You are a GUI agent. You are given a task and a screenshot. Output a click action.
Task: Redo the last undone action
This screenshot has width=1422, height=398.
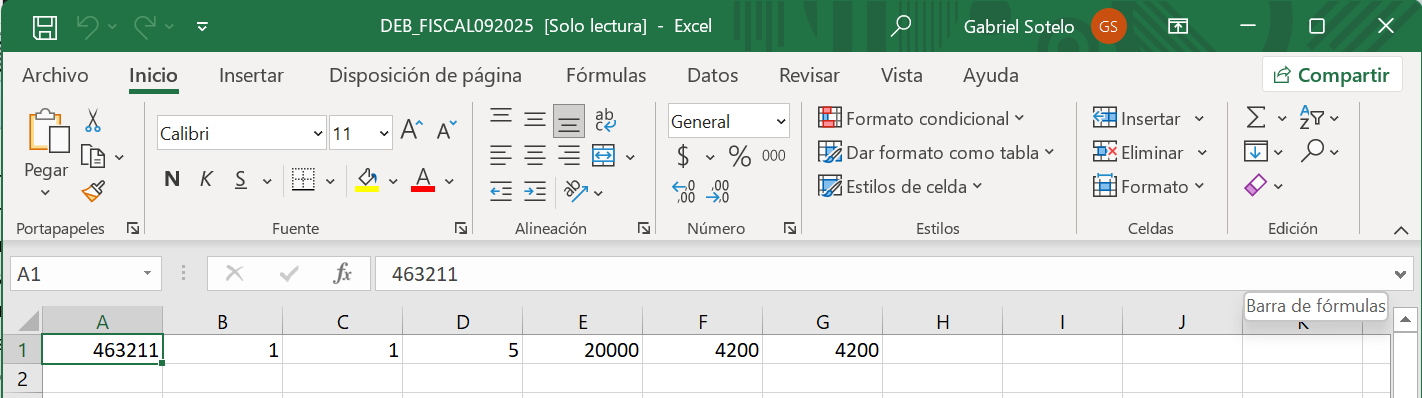145,27
